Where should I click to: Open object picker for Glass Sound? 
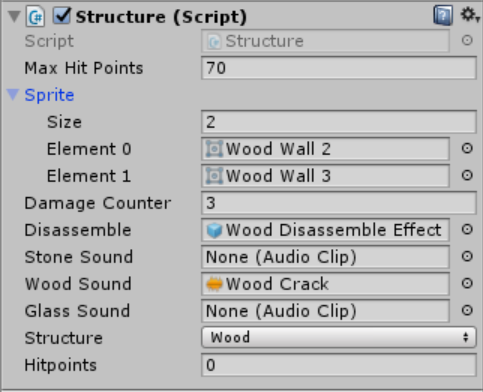[x=467, y=310]
